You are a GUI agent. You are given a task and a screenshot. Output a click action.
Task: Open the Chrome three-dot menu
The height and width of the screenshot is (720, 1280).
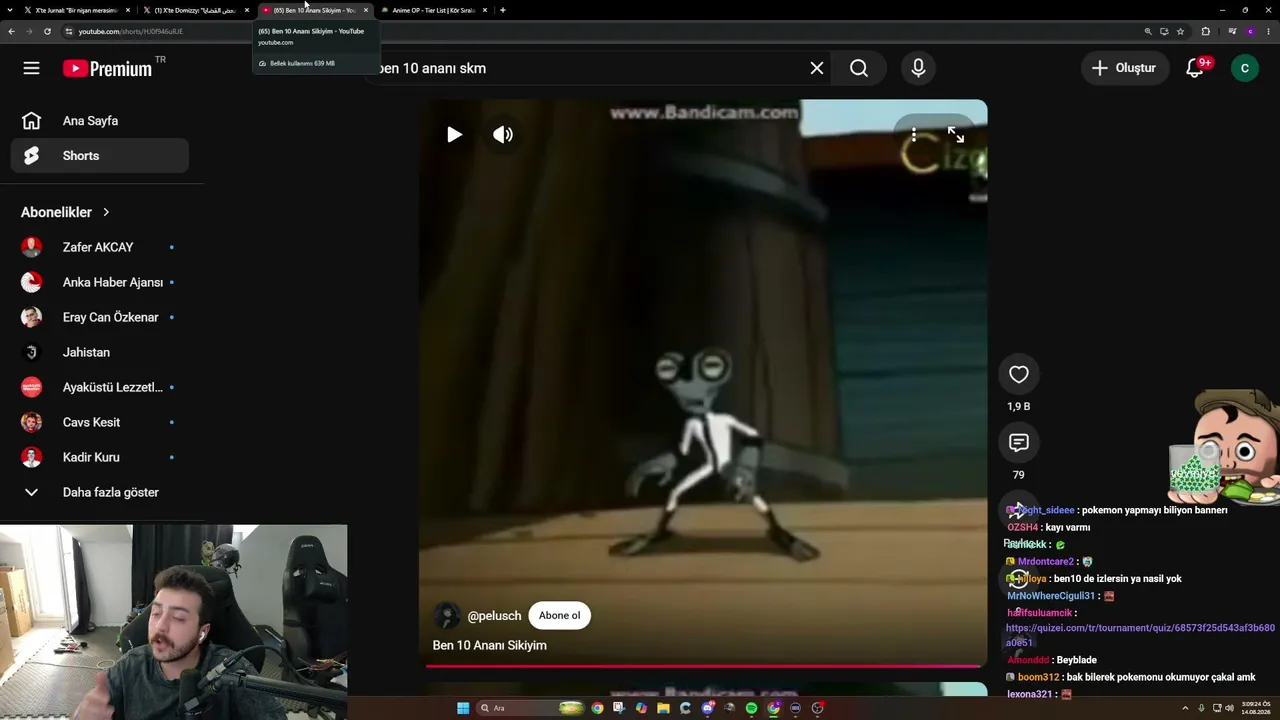[1268, 32]
